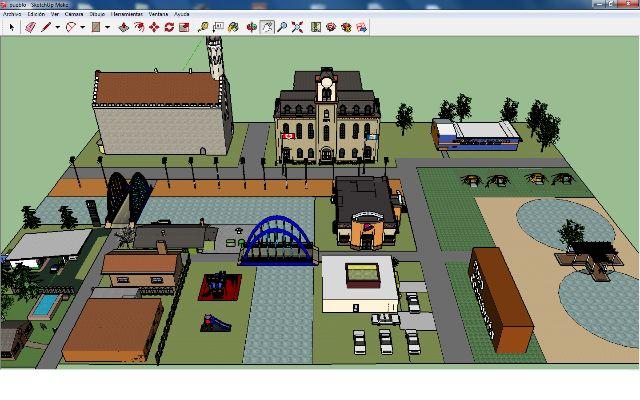
Task: Select the Zoom magnifier tool
Action: (x=282, y=27)
